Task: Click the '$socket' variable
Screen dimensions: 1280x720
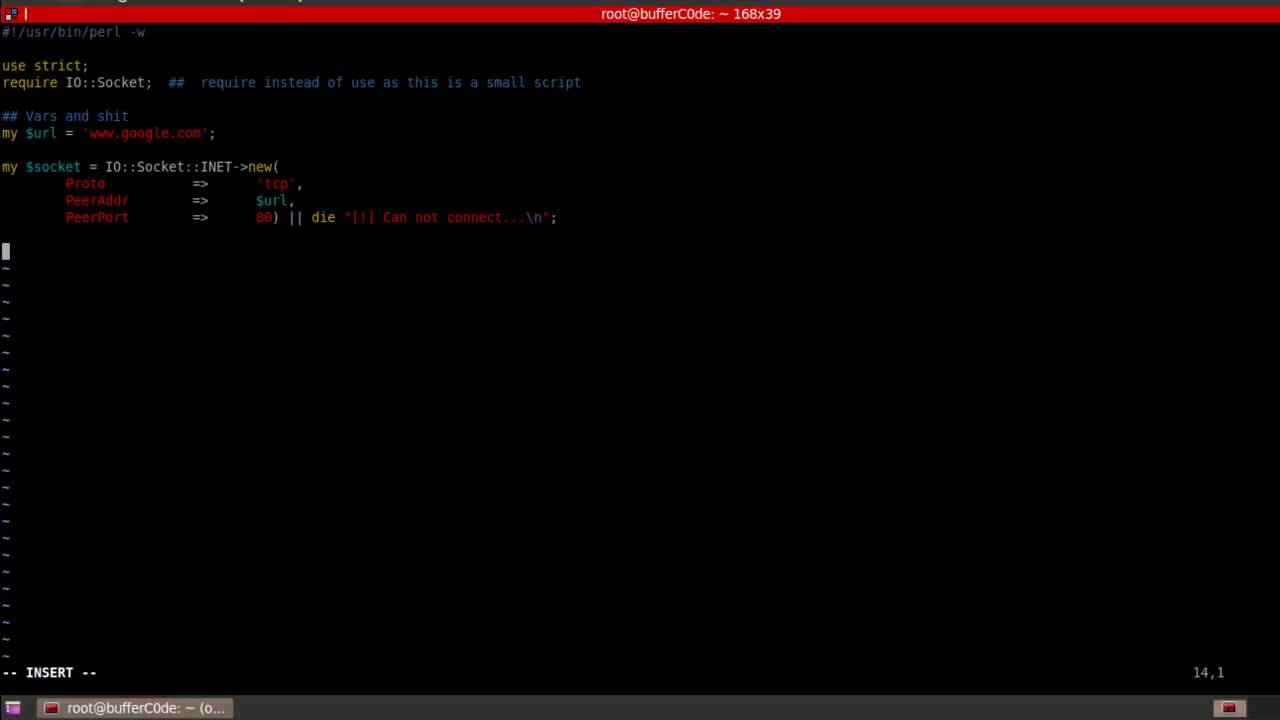Action: (x=53, y=167)
